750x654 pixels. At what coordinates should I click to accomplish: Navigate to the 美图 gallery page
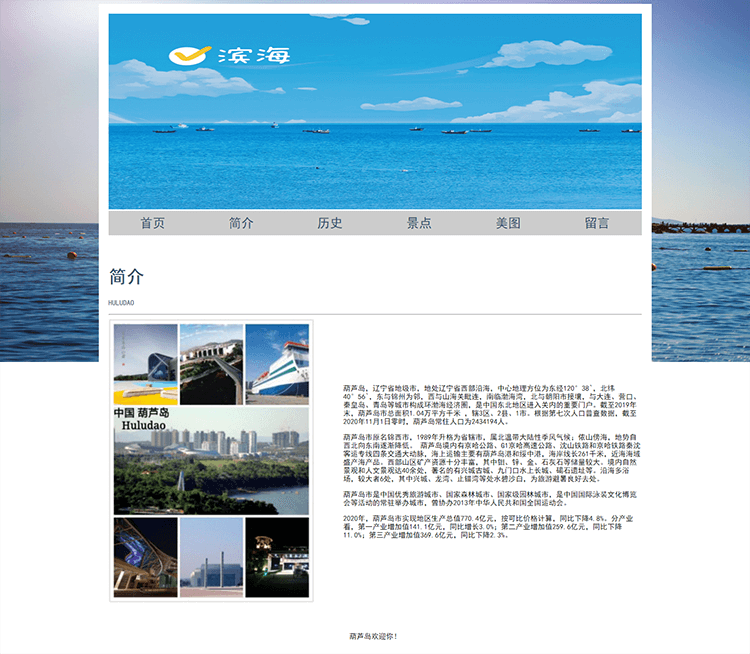point(508,223)
